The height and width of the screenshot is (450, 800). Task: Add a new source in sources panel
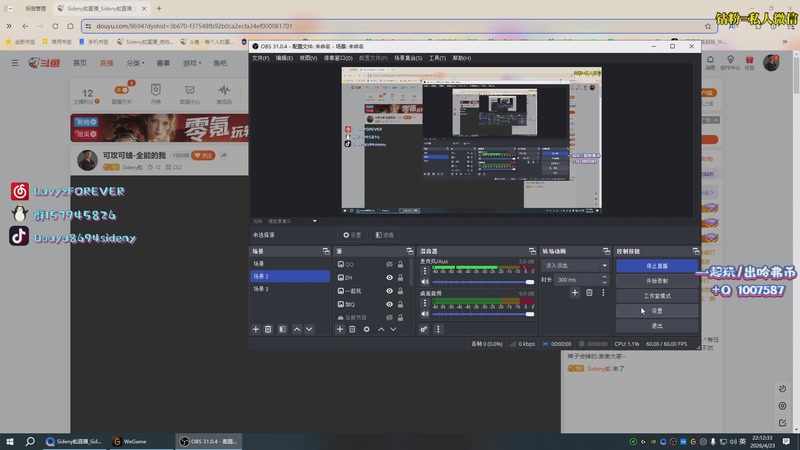[x=340, y=330]
